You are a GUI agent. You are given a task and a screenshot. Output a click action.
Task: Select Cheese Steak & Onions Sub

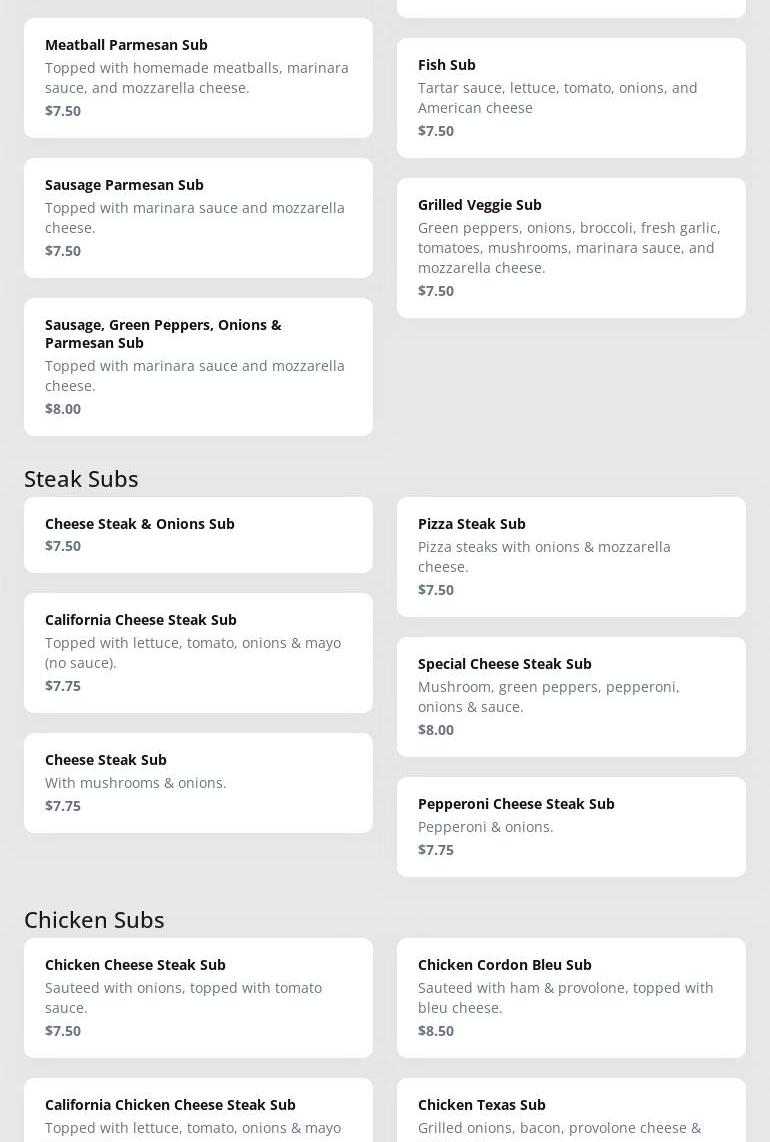point(198,534)
